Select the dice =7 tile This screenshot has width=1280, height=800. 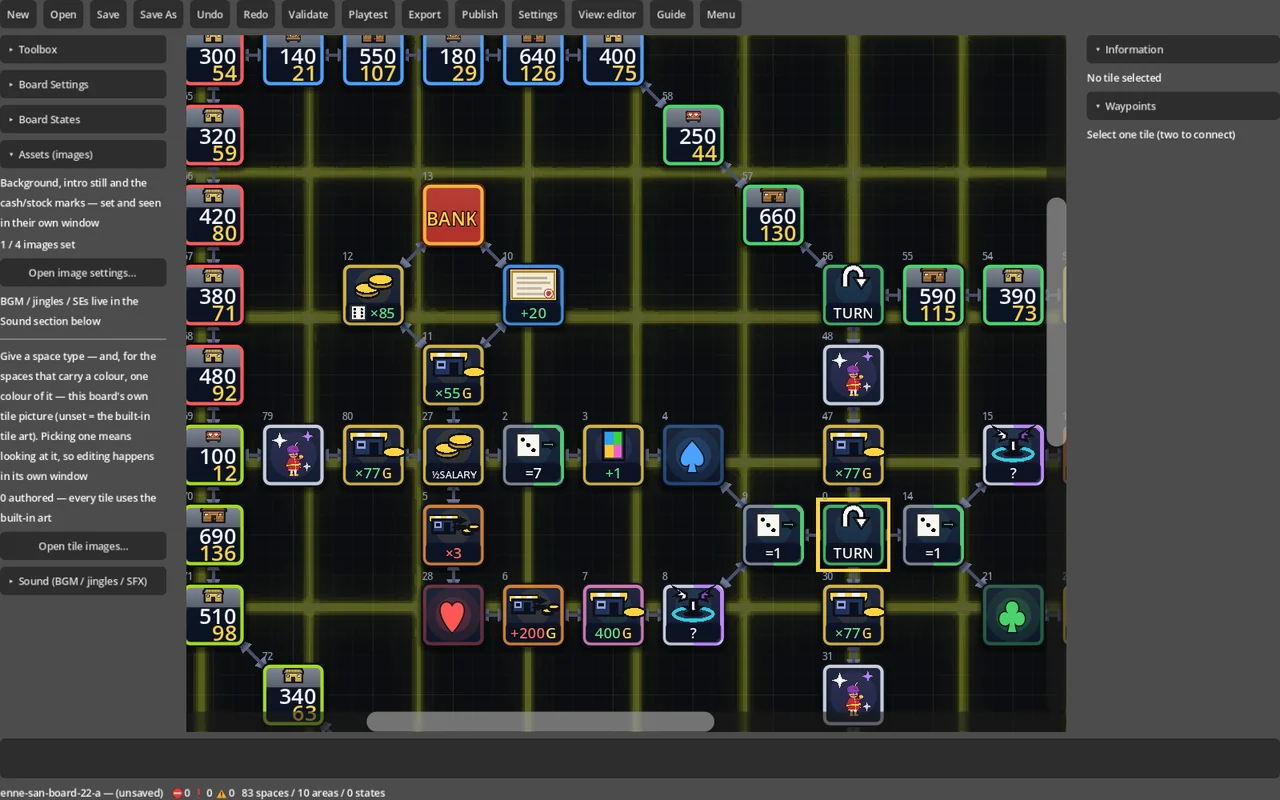click(533, 455)
